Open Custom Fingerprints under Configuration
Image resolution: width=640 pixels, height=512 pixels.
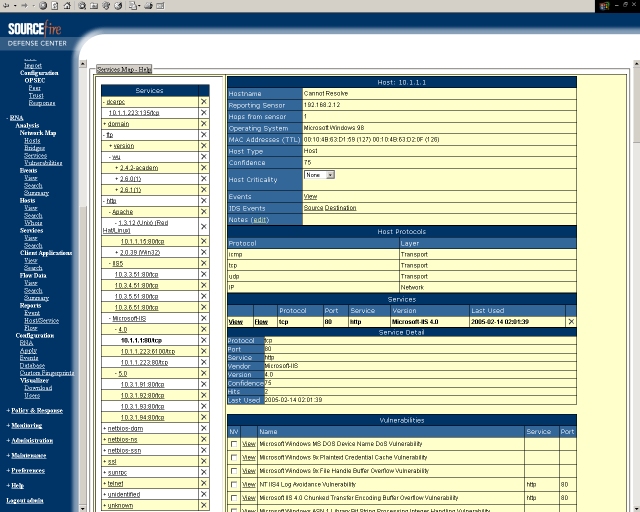tap(47, 373)
